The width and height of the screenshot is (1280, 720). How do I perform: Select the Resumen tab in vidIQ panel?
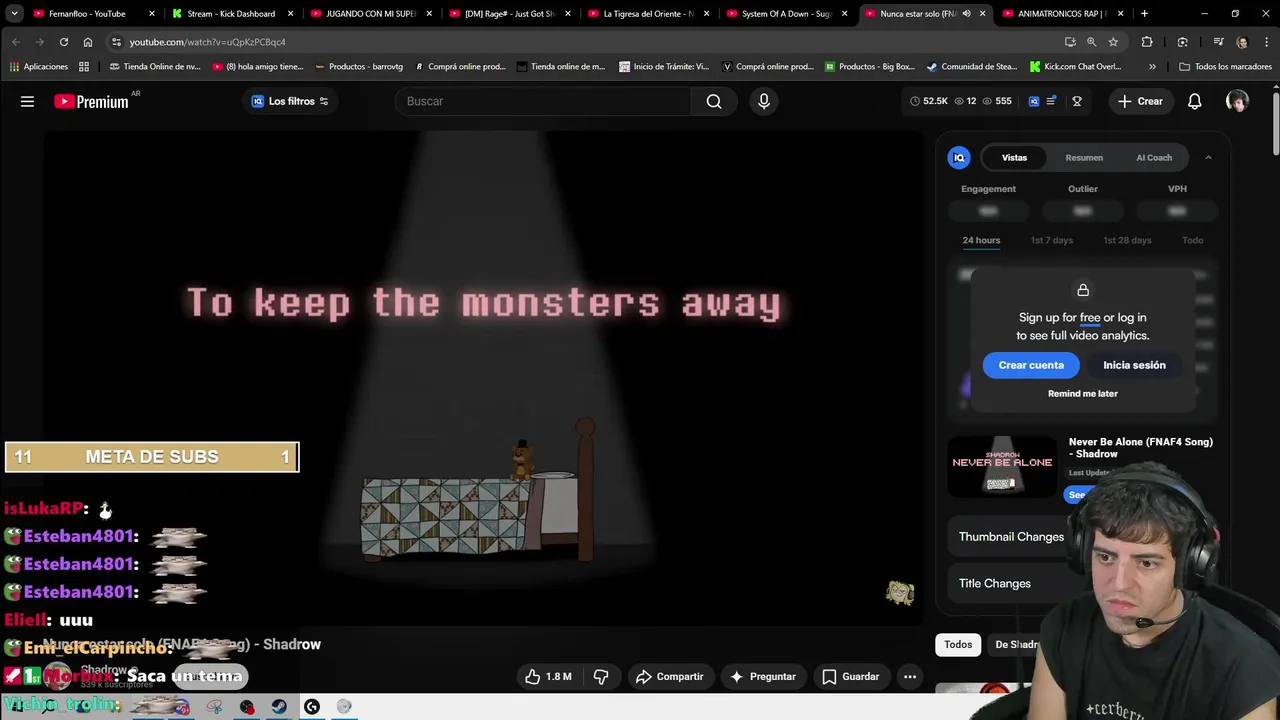coord(1084,157)
